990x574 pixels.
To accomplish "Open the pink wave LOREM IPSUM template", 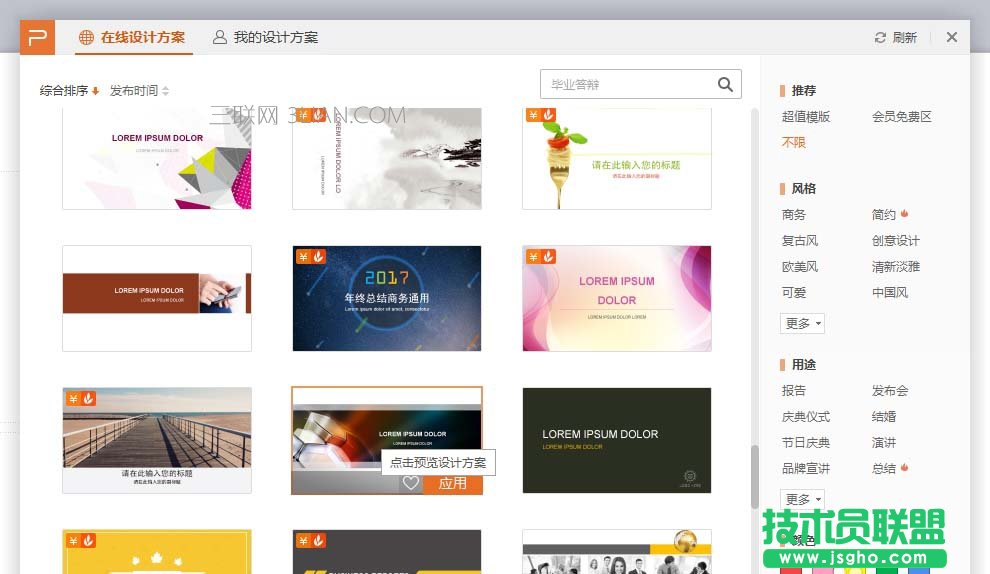I will click(x=617, y=298).
